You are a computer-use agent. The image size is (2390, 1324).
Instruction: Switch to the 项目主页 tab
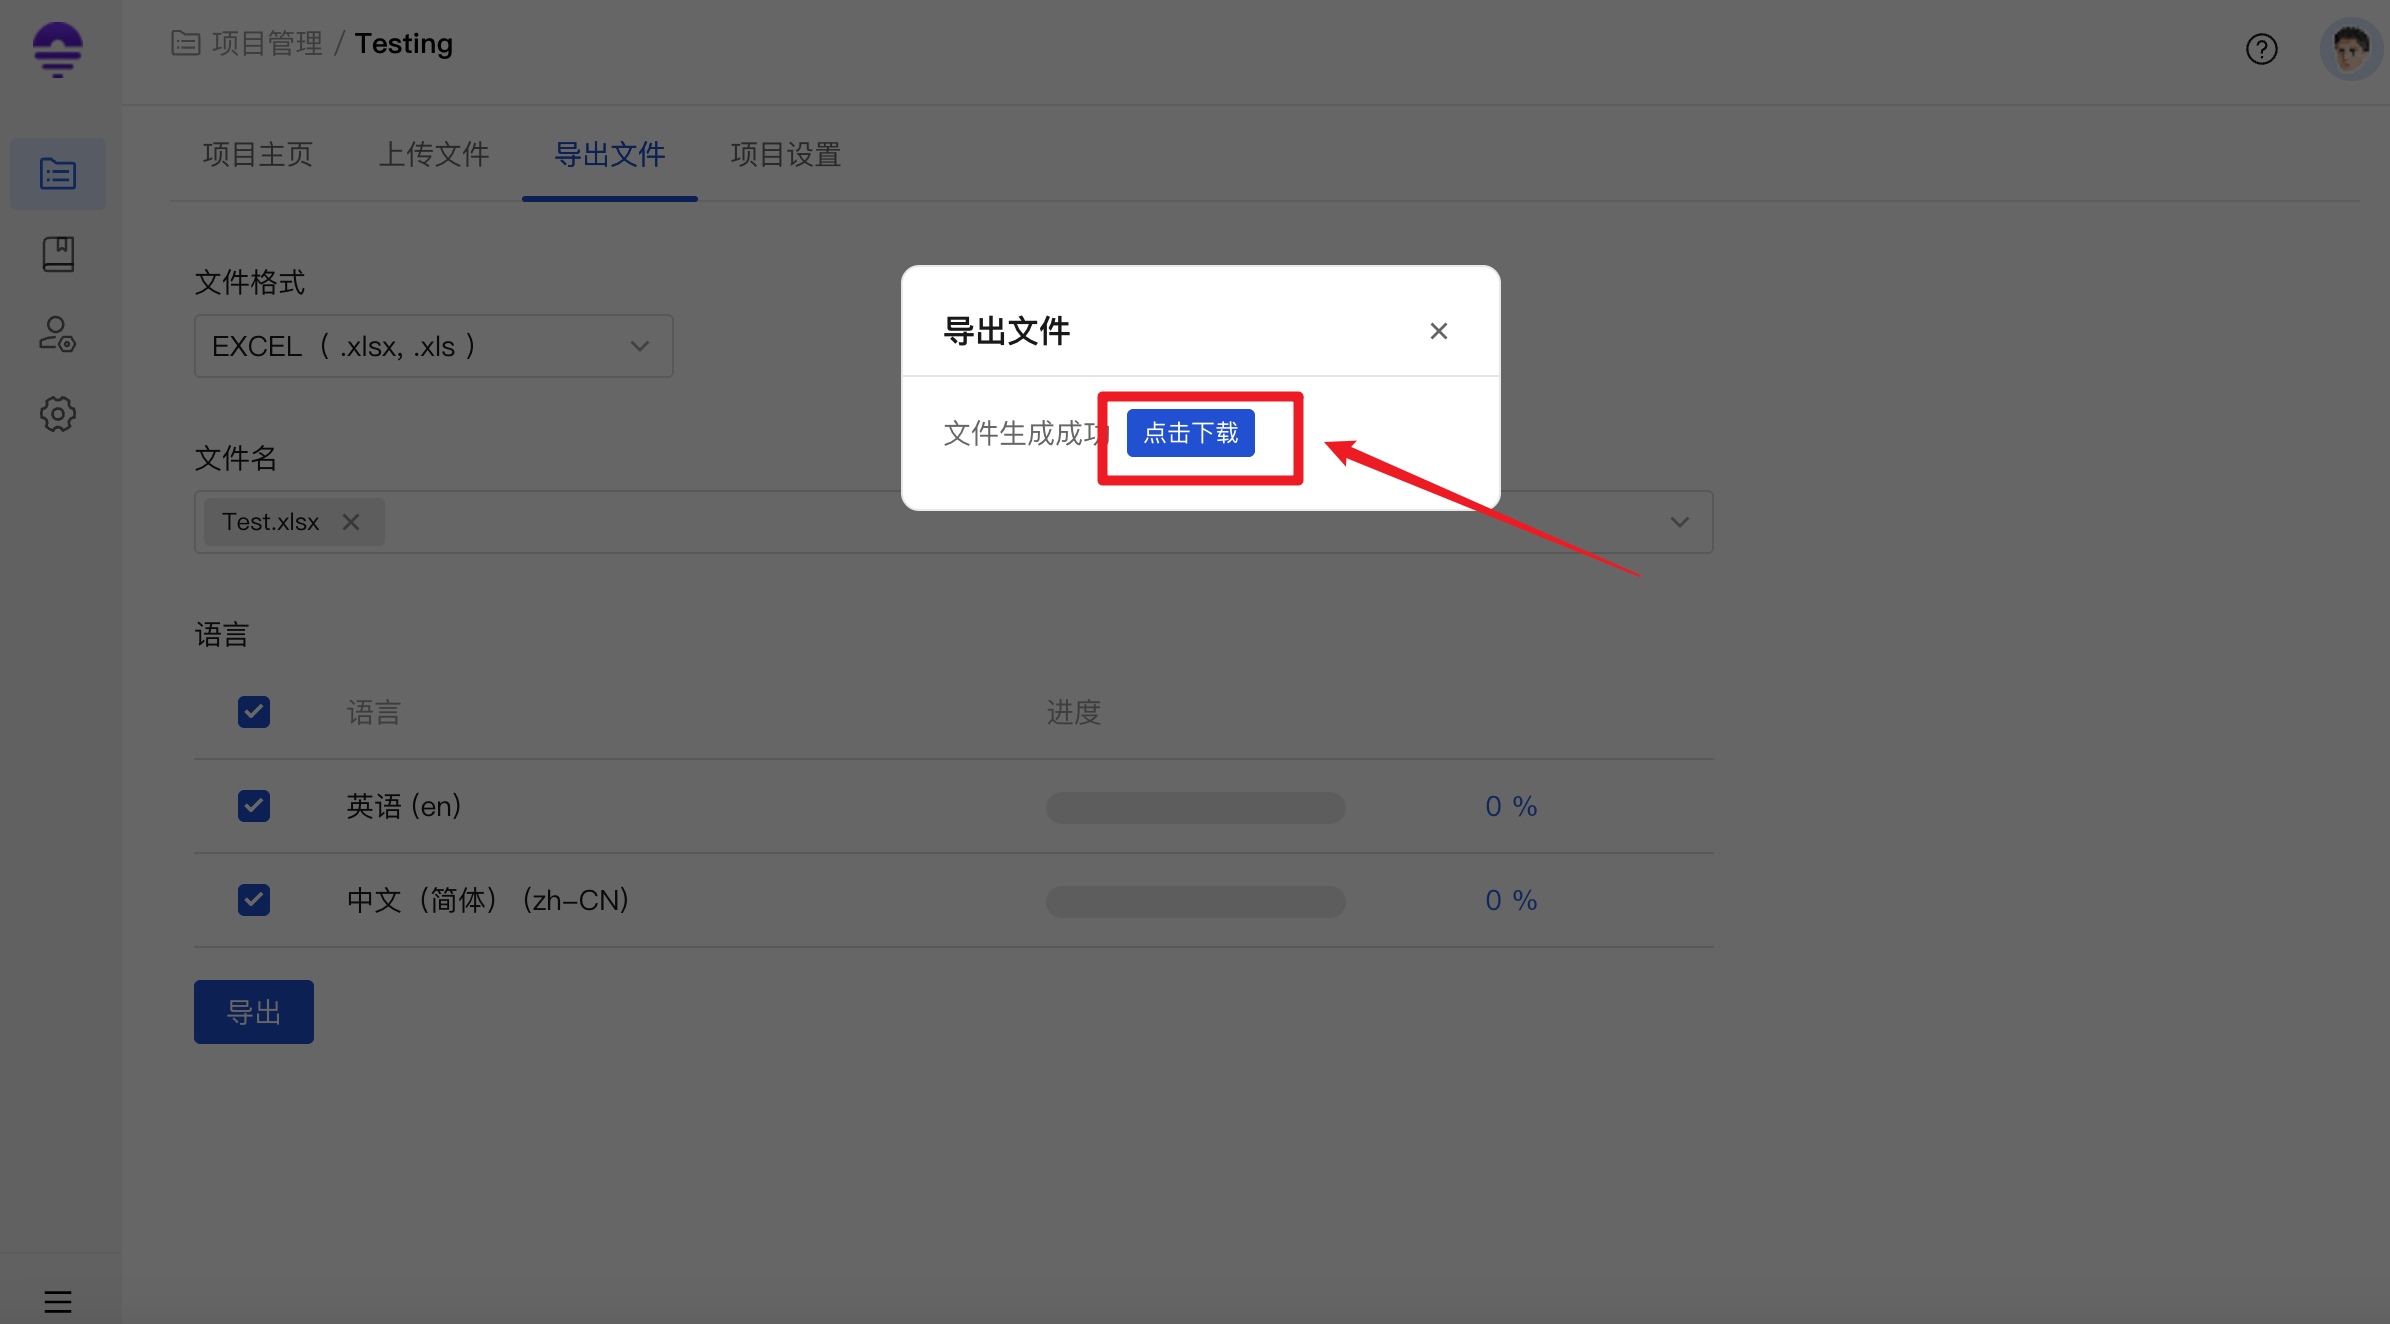click(x=258, y=155)
